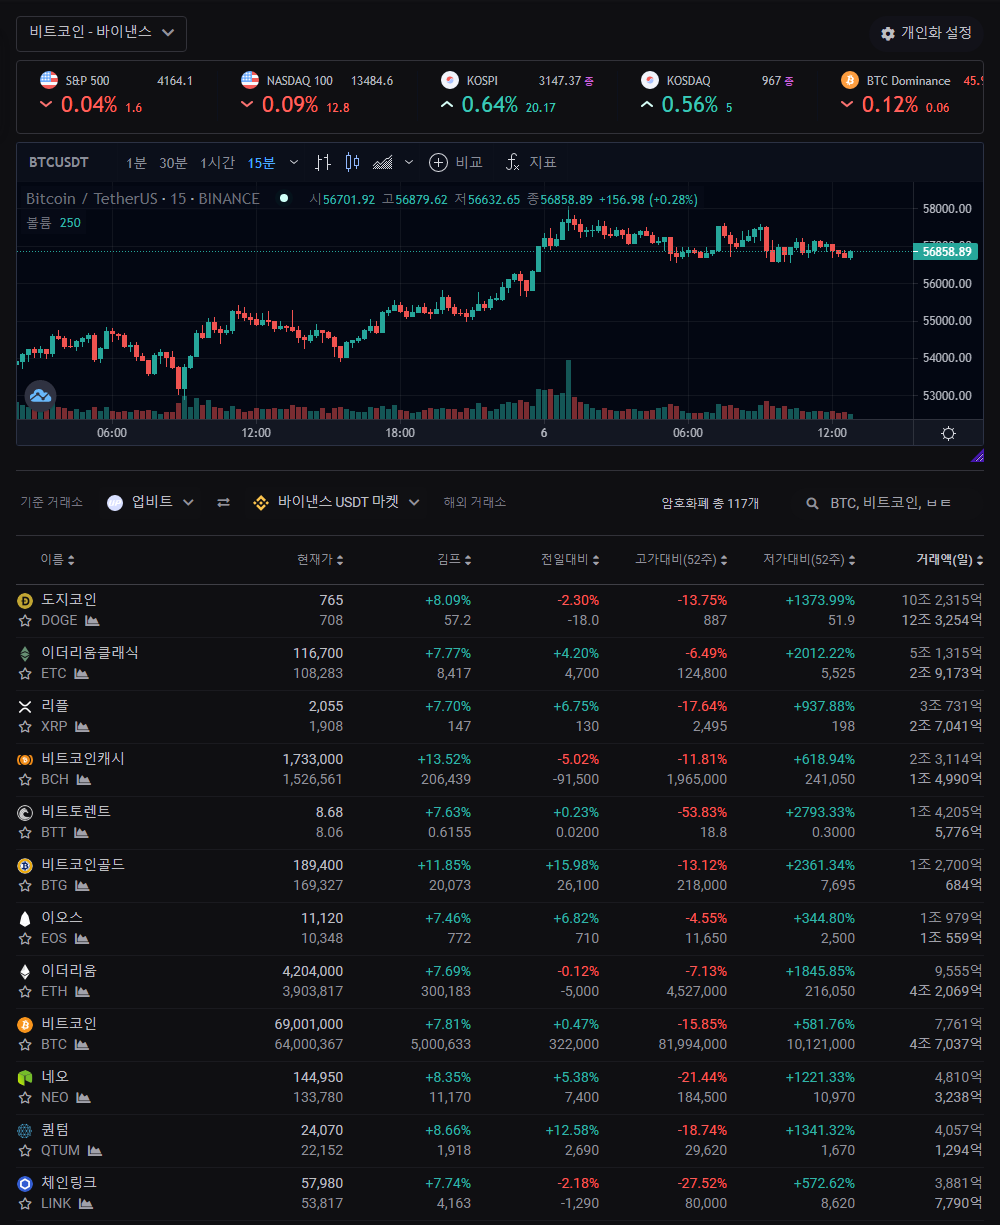Favorite EOS with its star
This screenshot has height=1225, width=1000.
click(x=25, y=938)
